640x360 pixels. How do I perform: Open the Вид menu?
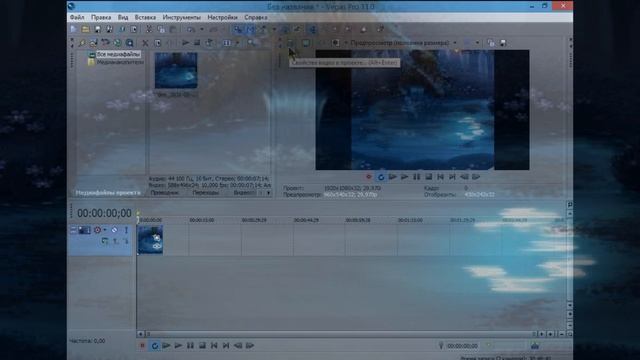click(123, 18)
